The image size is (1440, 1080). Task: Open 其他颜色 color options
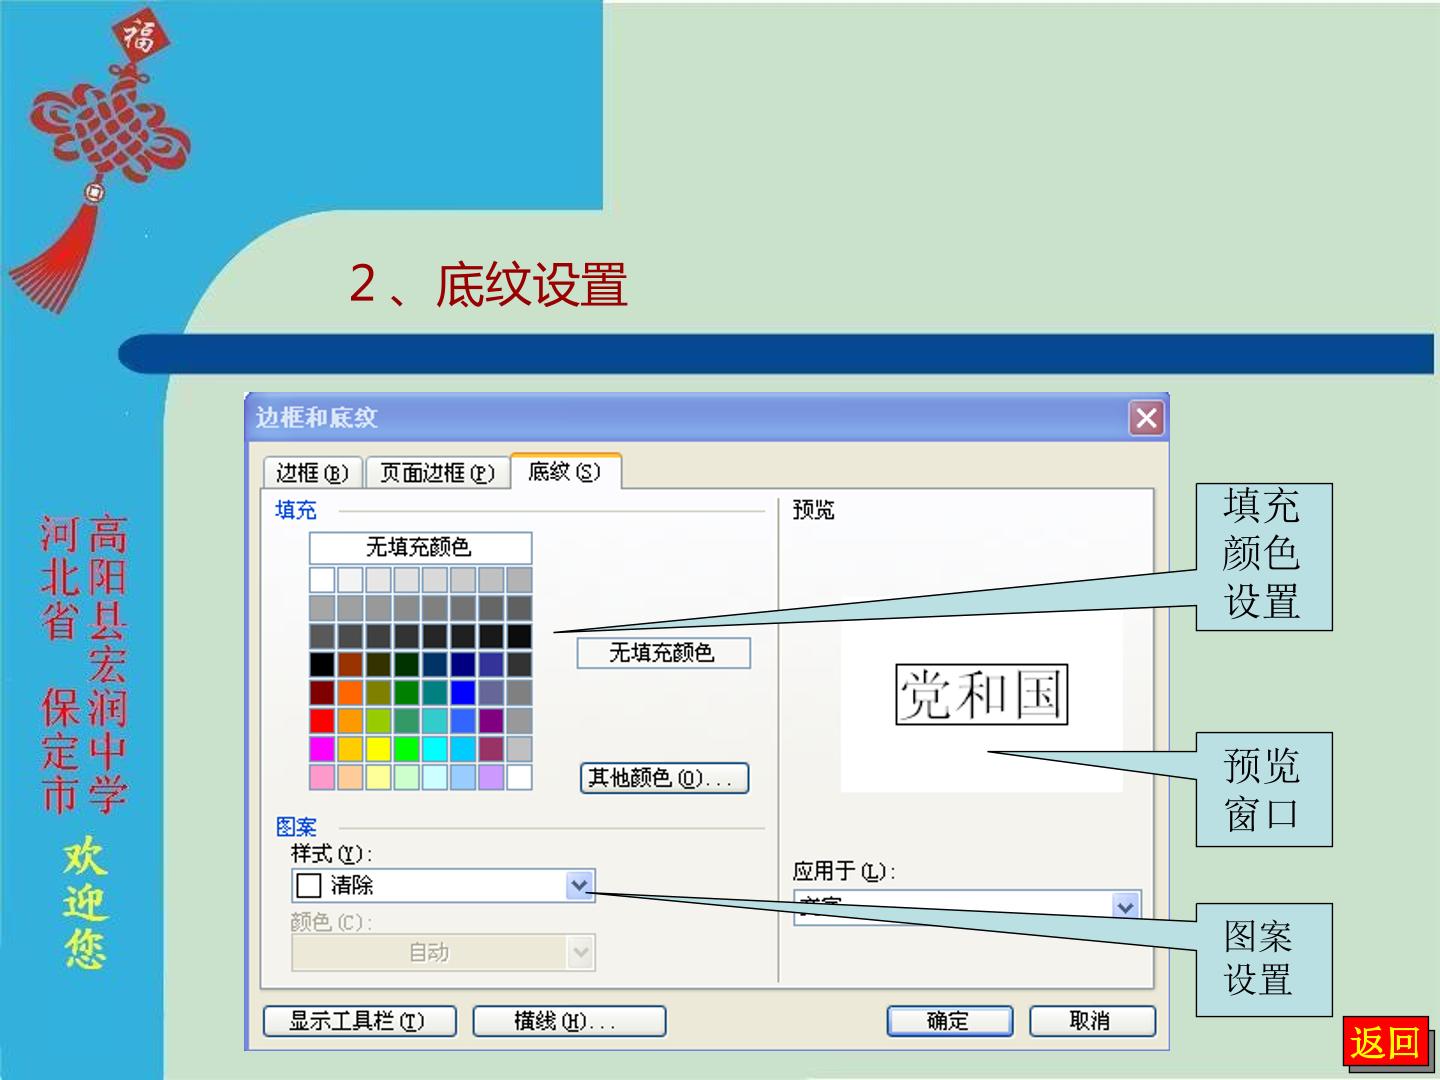pos(664,778)
